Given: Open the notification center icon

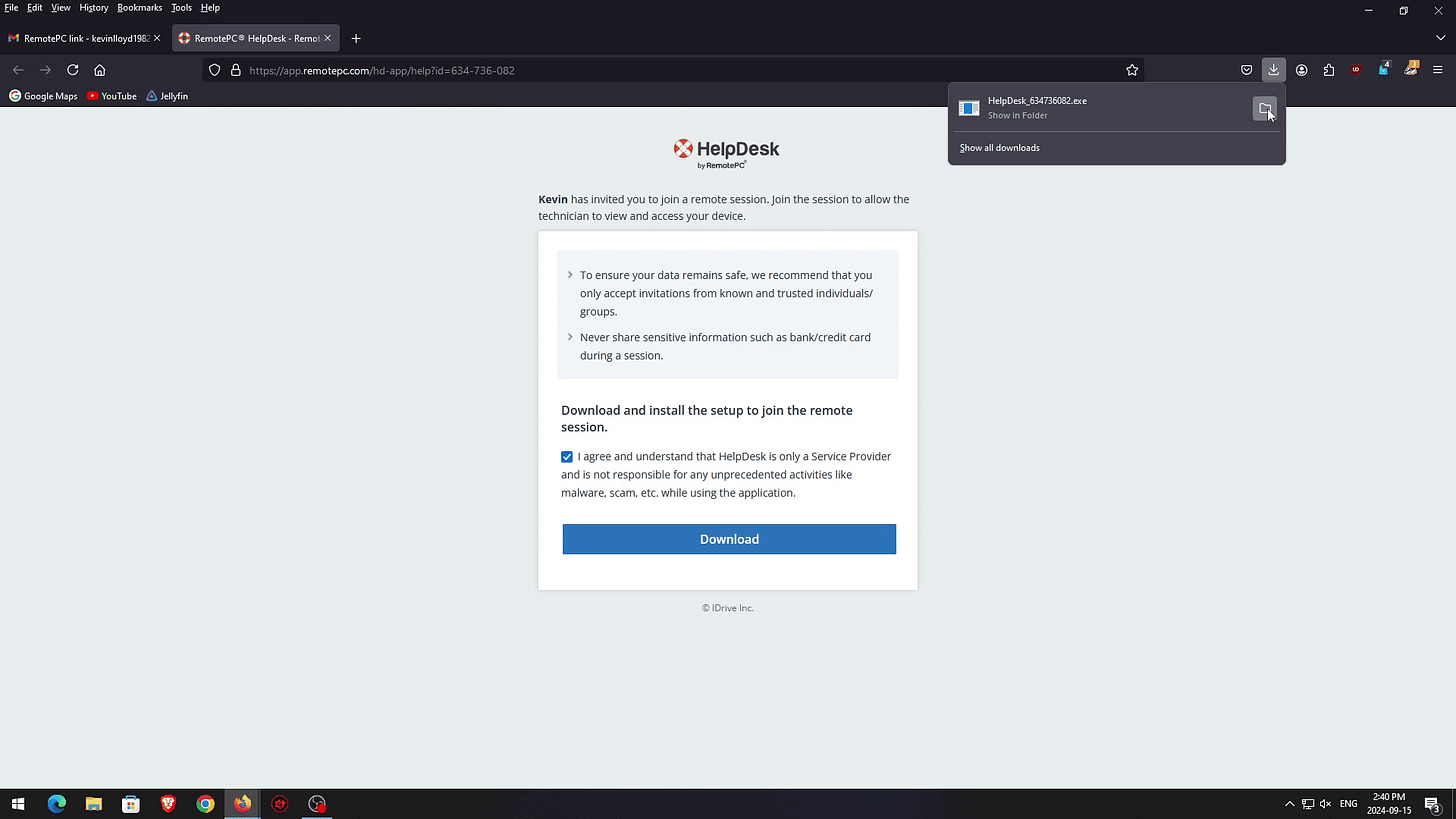Looking at the screenshot, I should pyautogui.click(x=1432, y=804).
